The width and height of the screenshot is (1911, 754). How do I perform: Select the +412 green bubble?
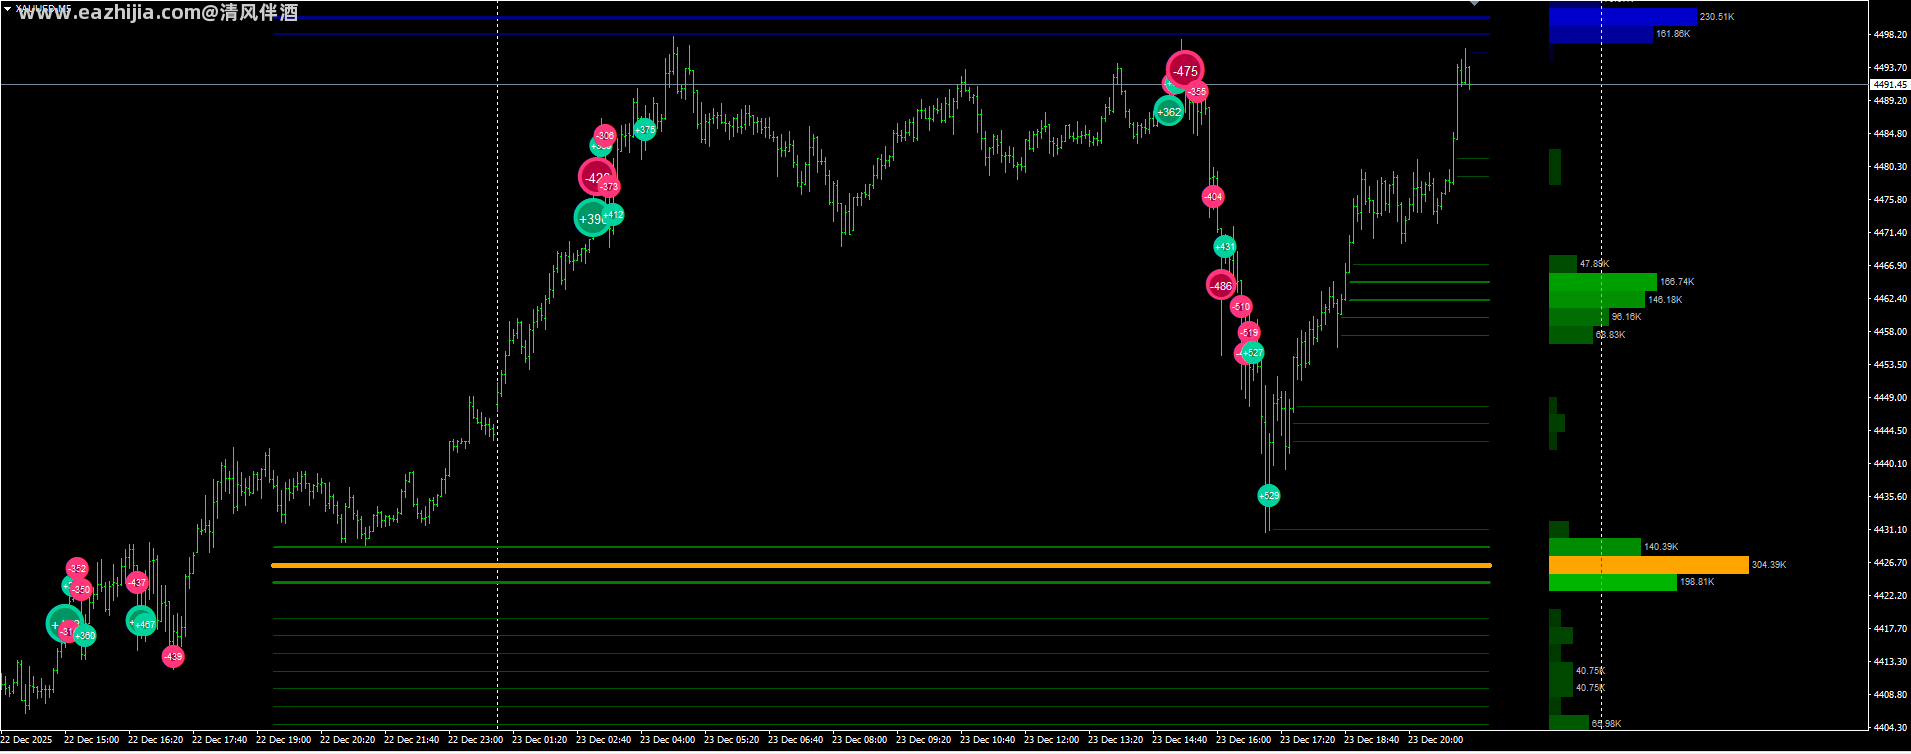(613, 215)
